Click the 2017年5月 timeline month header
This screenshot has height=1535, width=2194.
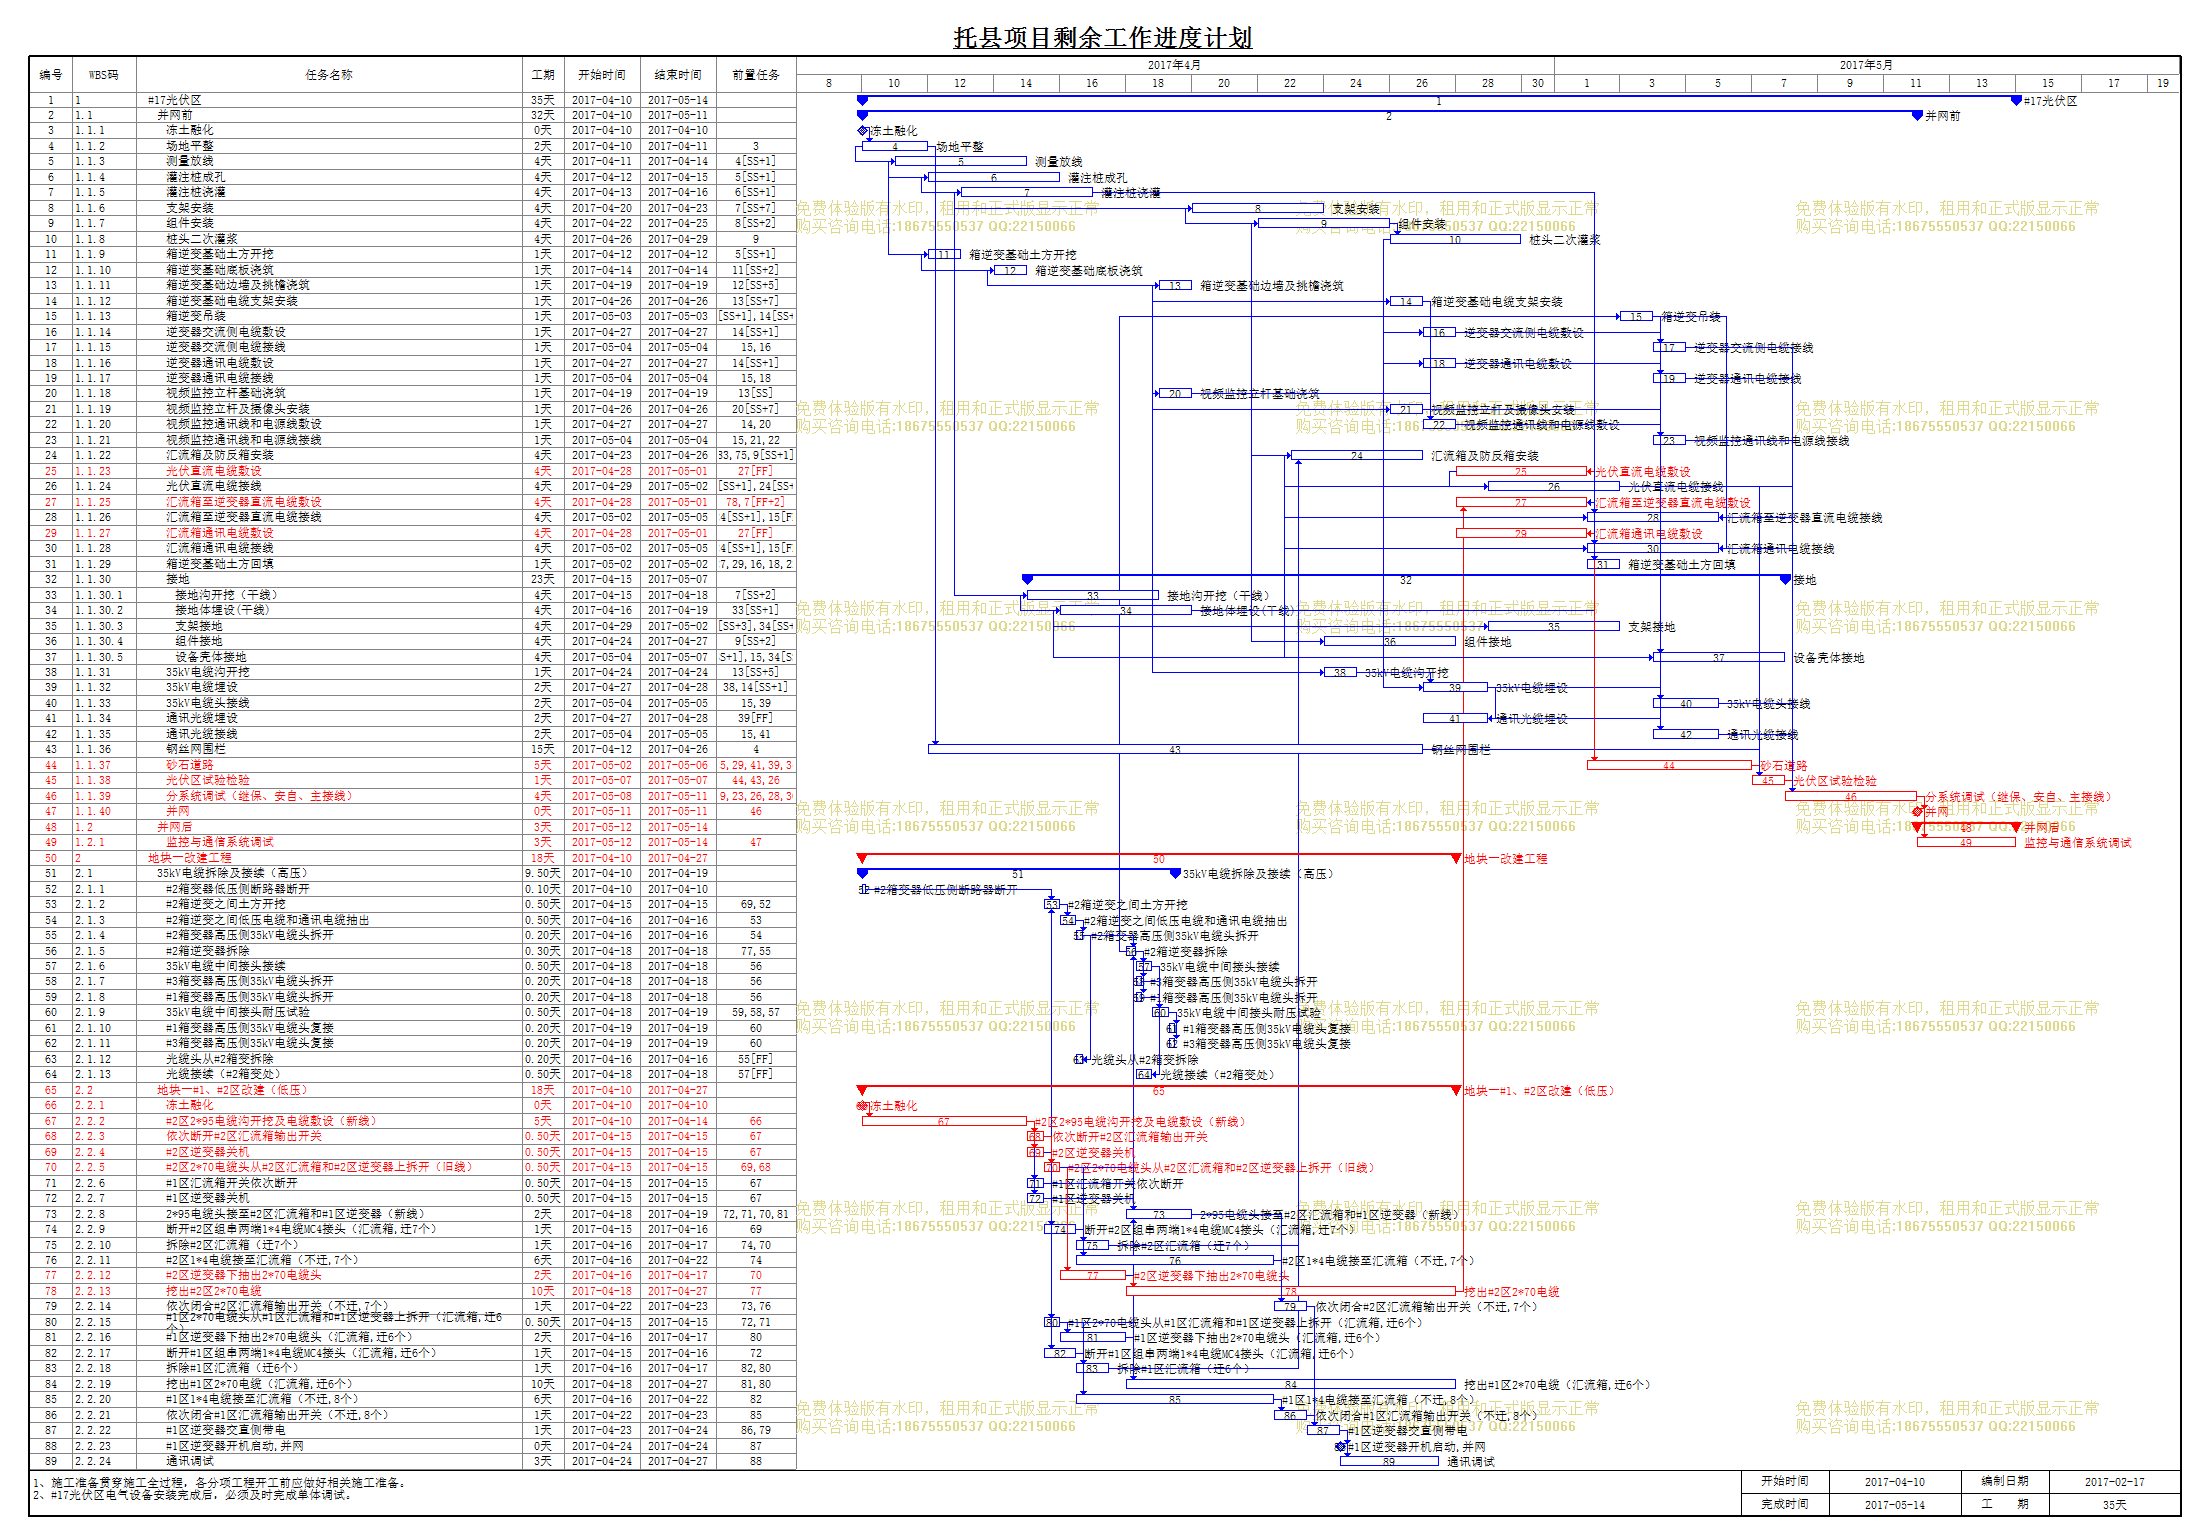[1866, 65]
